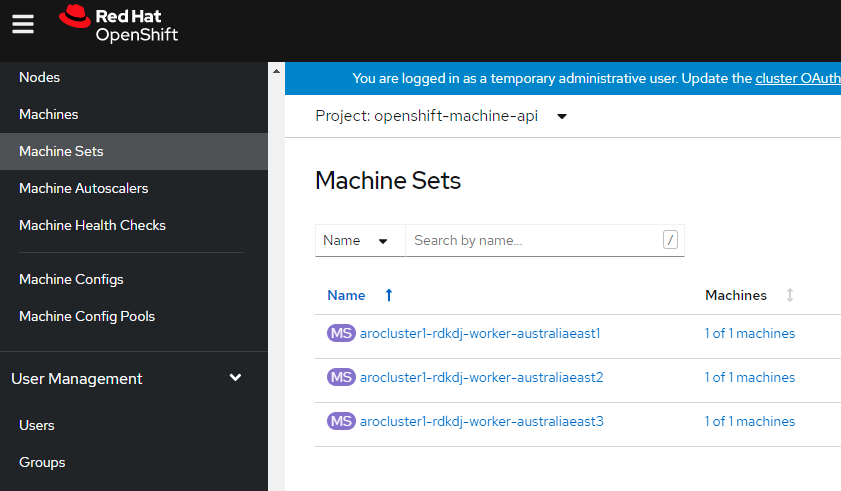Click the Red Hat OpenShift logo
This screenshot has width=841, height=491.
pos(118,25)
